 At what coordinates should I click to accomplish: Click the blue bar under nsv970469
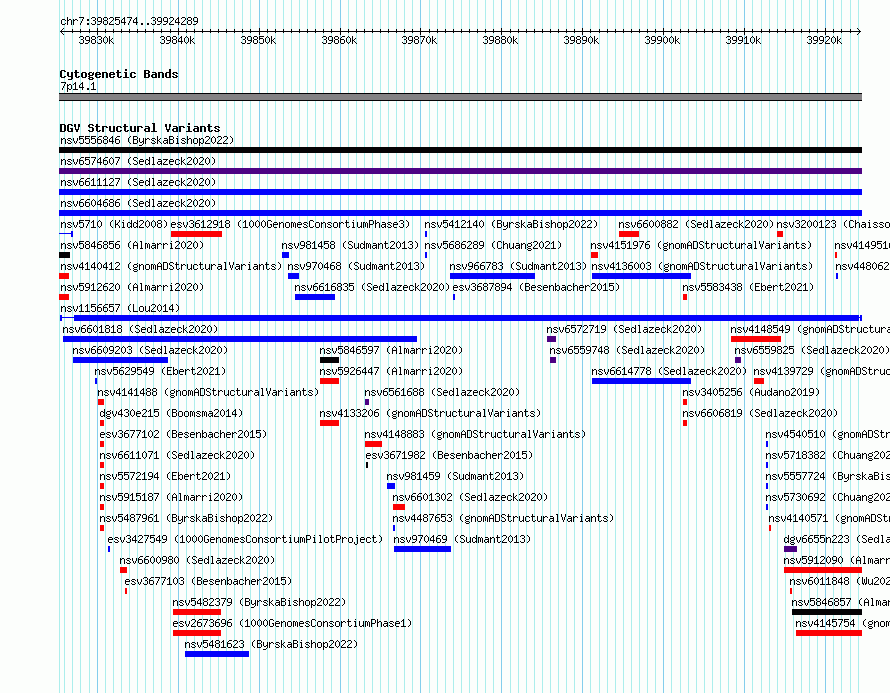point(422,549)
